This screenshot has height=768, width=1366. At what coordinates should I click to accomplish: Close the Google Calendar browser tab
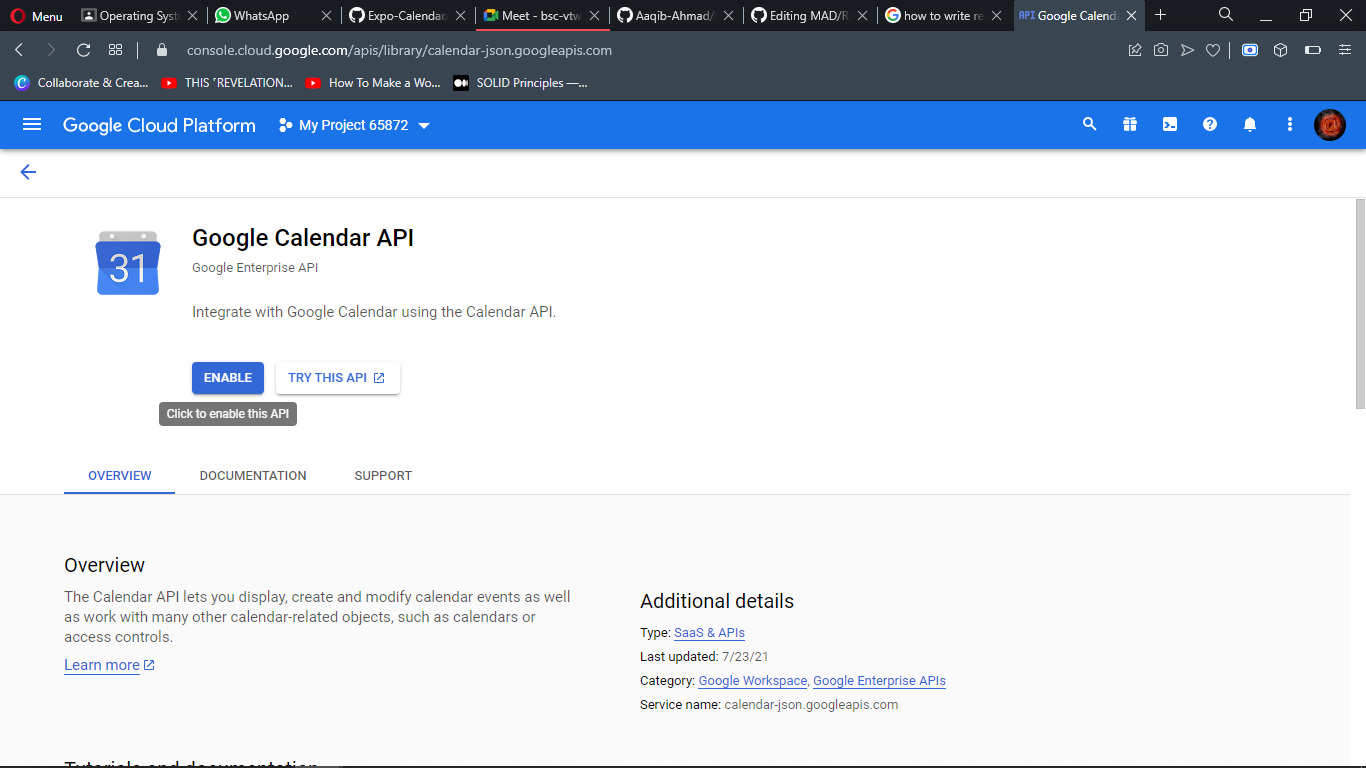coord(1129,15)
